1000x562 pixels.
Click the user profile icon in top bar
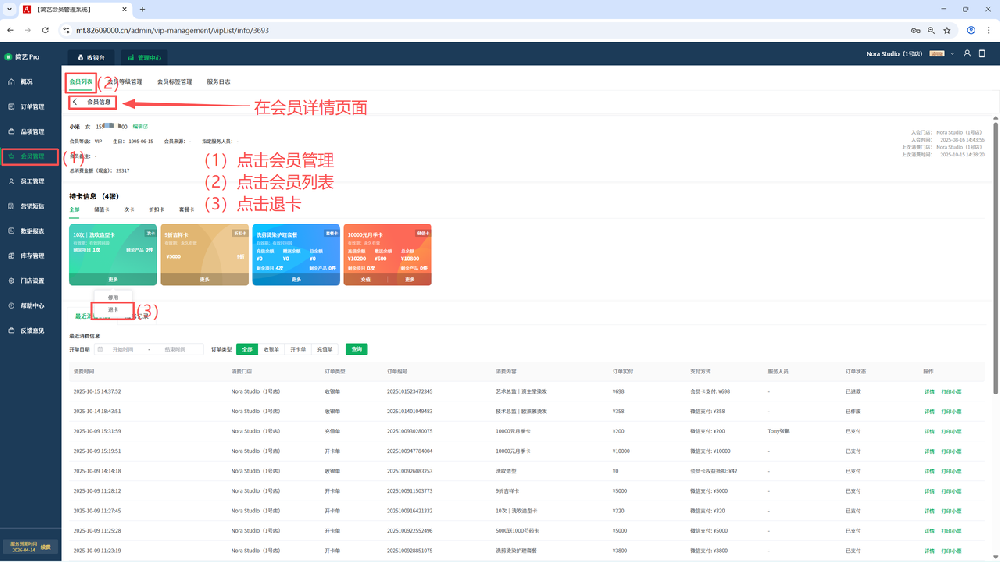pyautogui.click(x=967, y=54)
